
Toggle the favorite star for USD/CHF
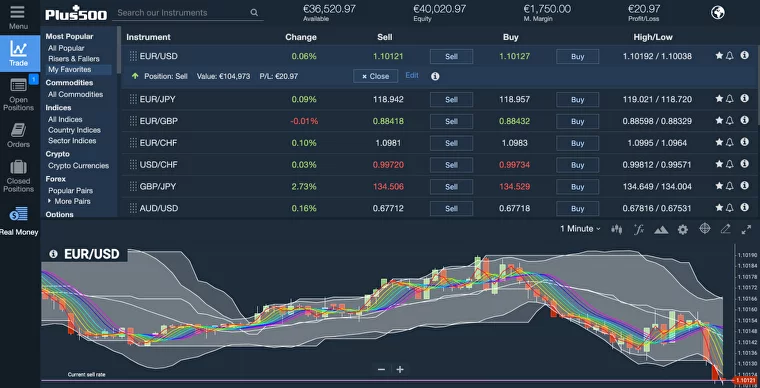tap(719, 164)
